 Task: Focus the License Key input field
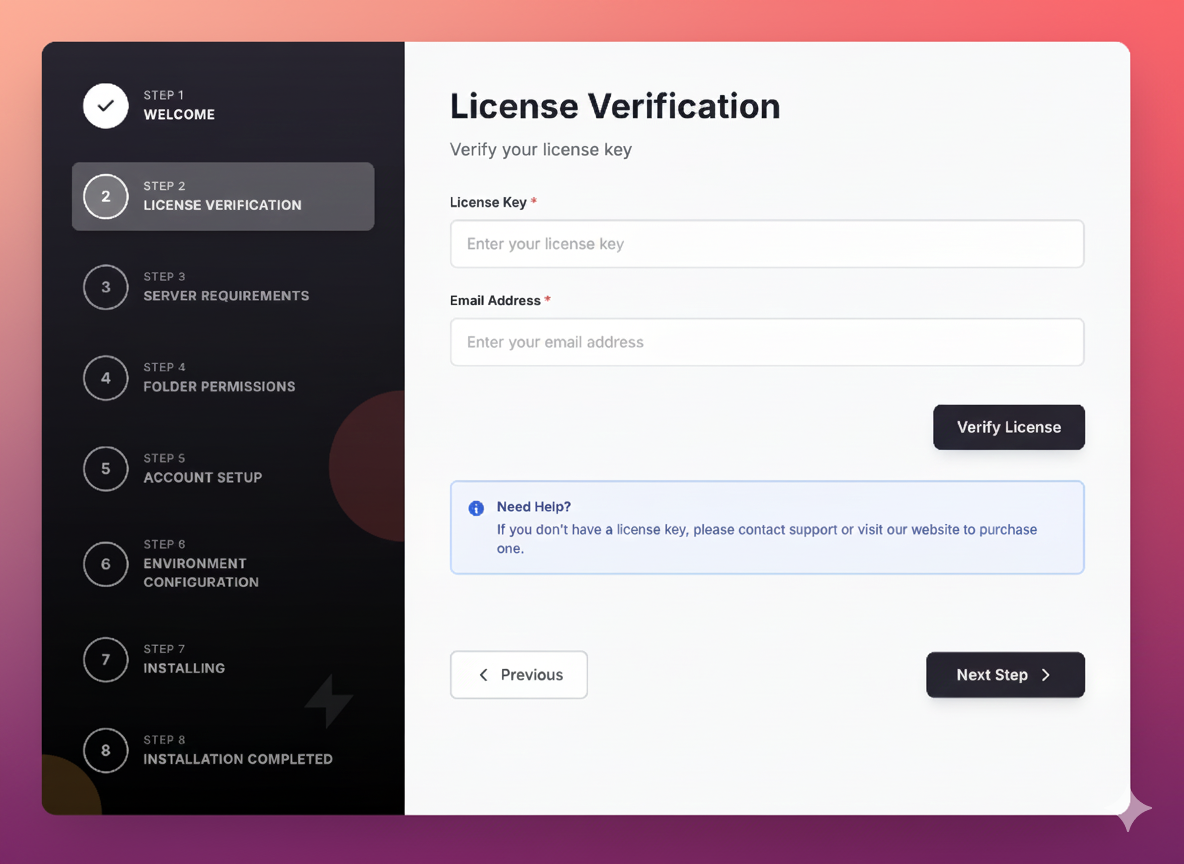(767, 244)
